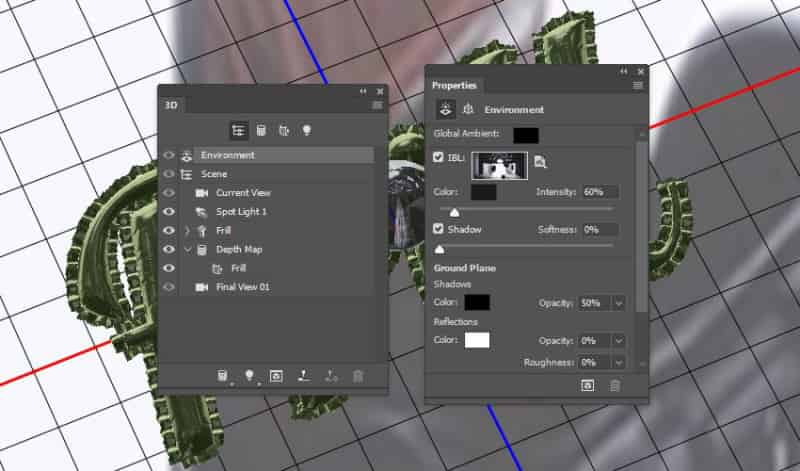The width and height of the screenshot is (800, 471).
Task: Click add new light bulb icon in 3D panel footer
Action: coord(249,376)
